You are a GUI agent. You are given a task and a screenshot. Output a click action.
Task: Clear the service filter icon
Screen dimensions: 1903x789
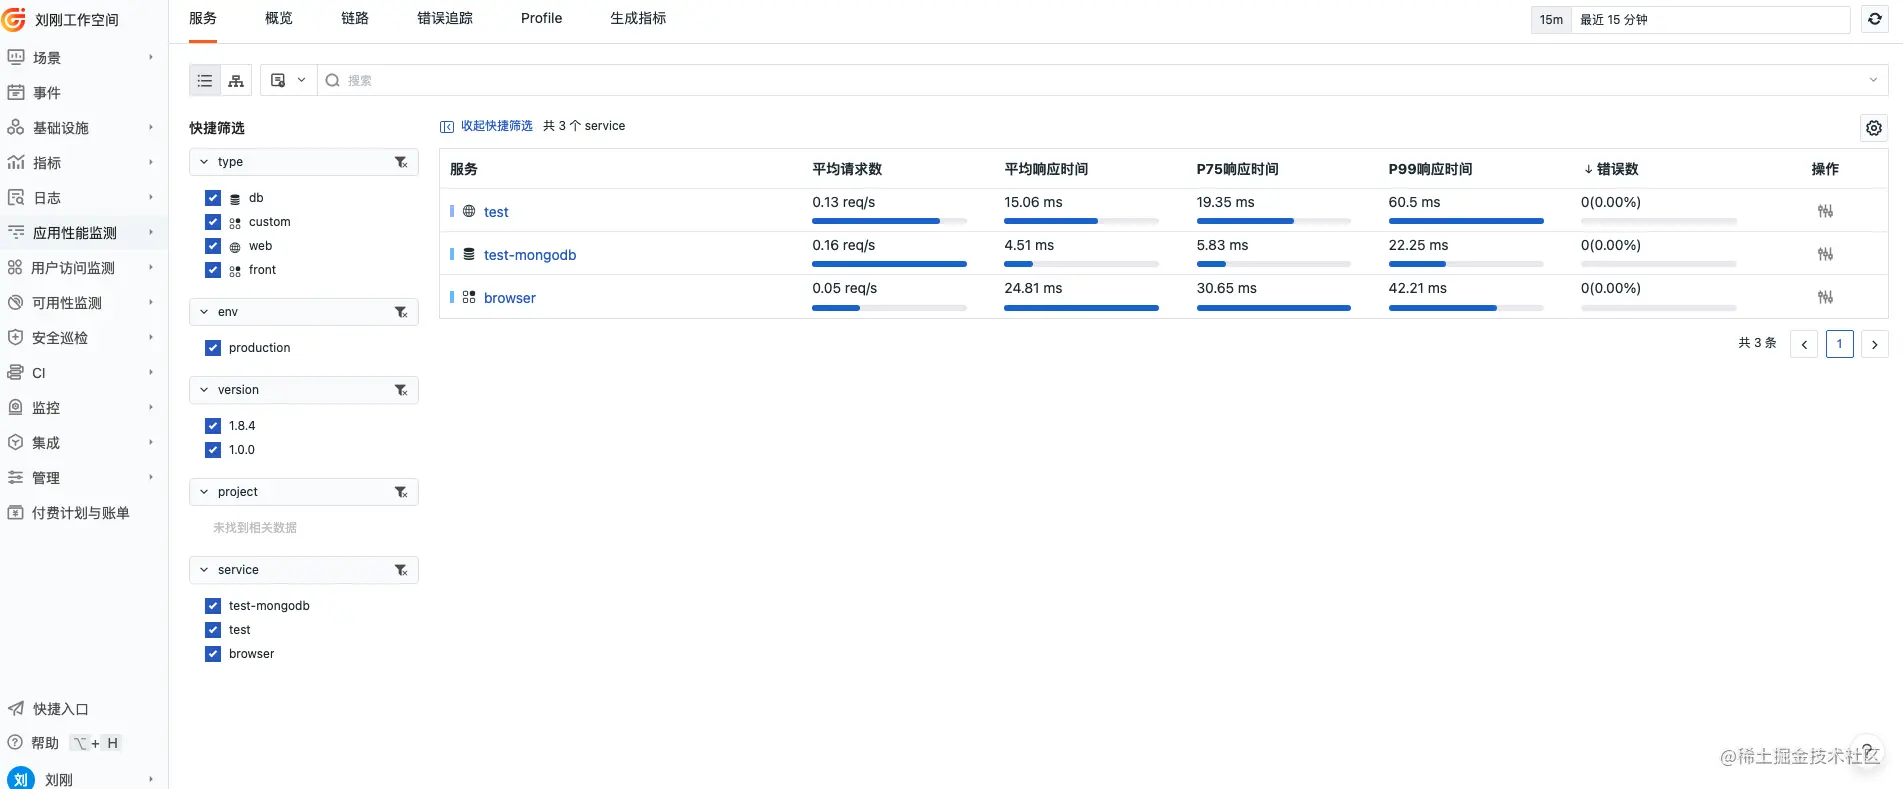point(401,570)
